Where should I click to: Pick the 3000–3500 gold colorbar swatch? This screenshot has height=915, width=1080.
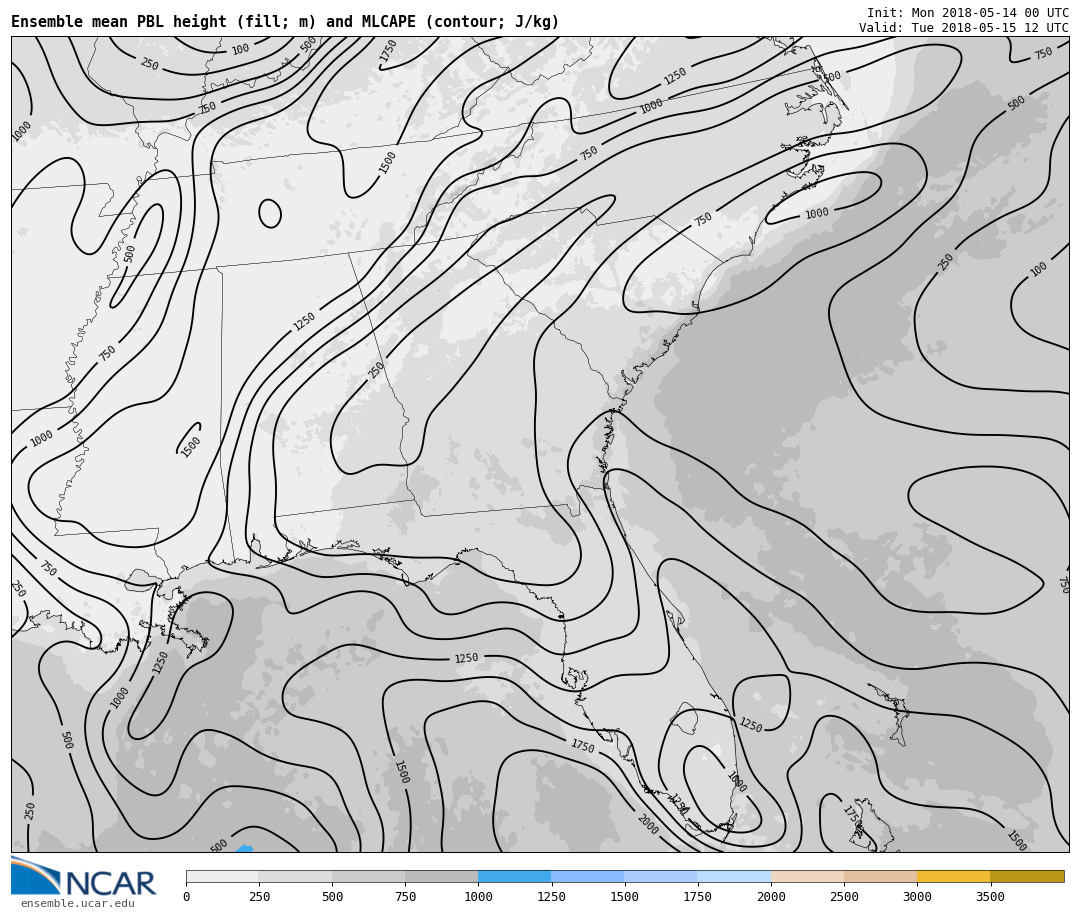pyautogui.click(x=953, y=876)
